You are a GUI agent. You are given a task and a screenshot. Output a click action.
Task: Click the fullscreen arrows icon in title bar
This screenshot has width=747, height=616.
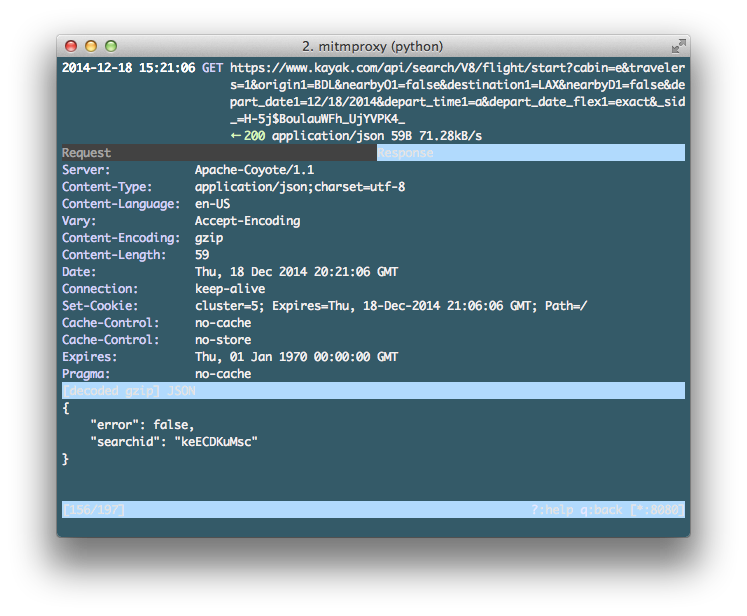coord(678,46)
